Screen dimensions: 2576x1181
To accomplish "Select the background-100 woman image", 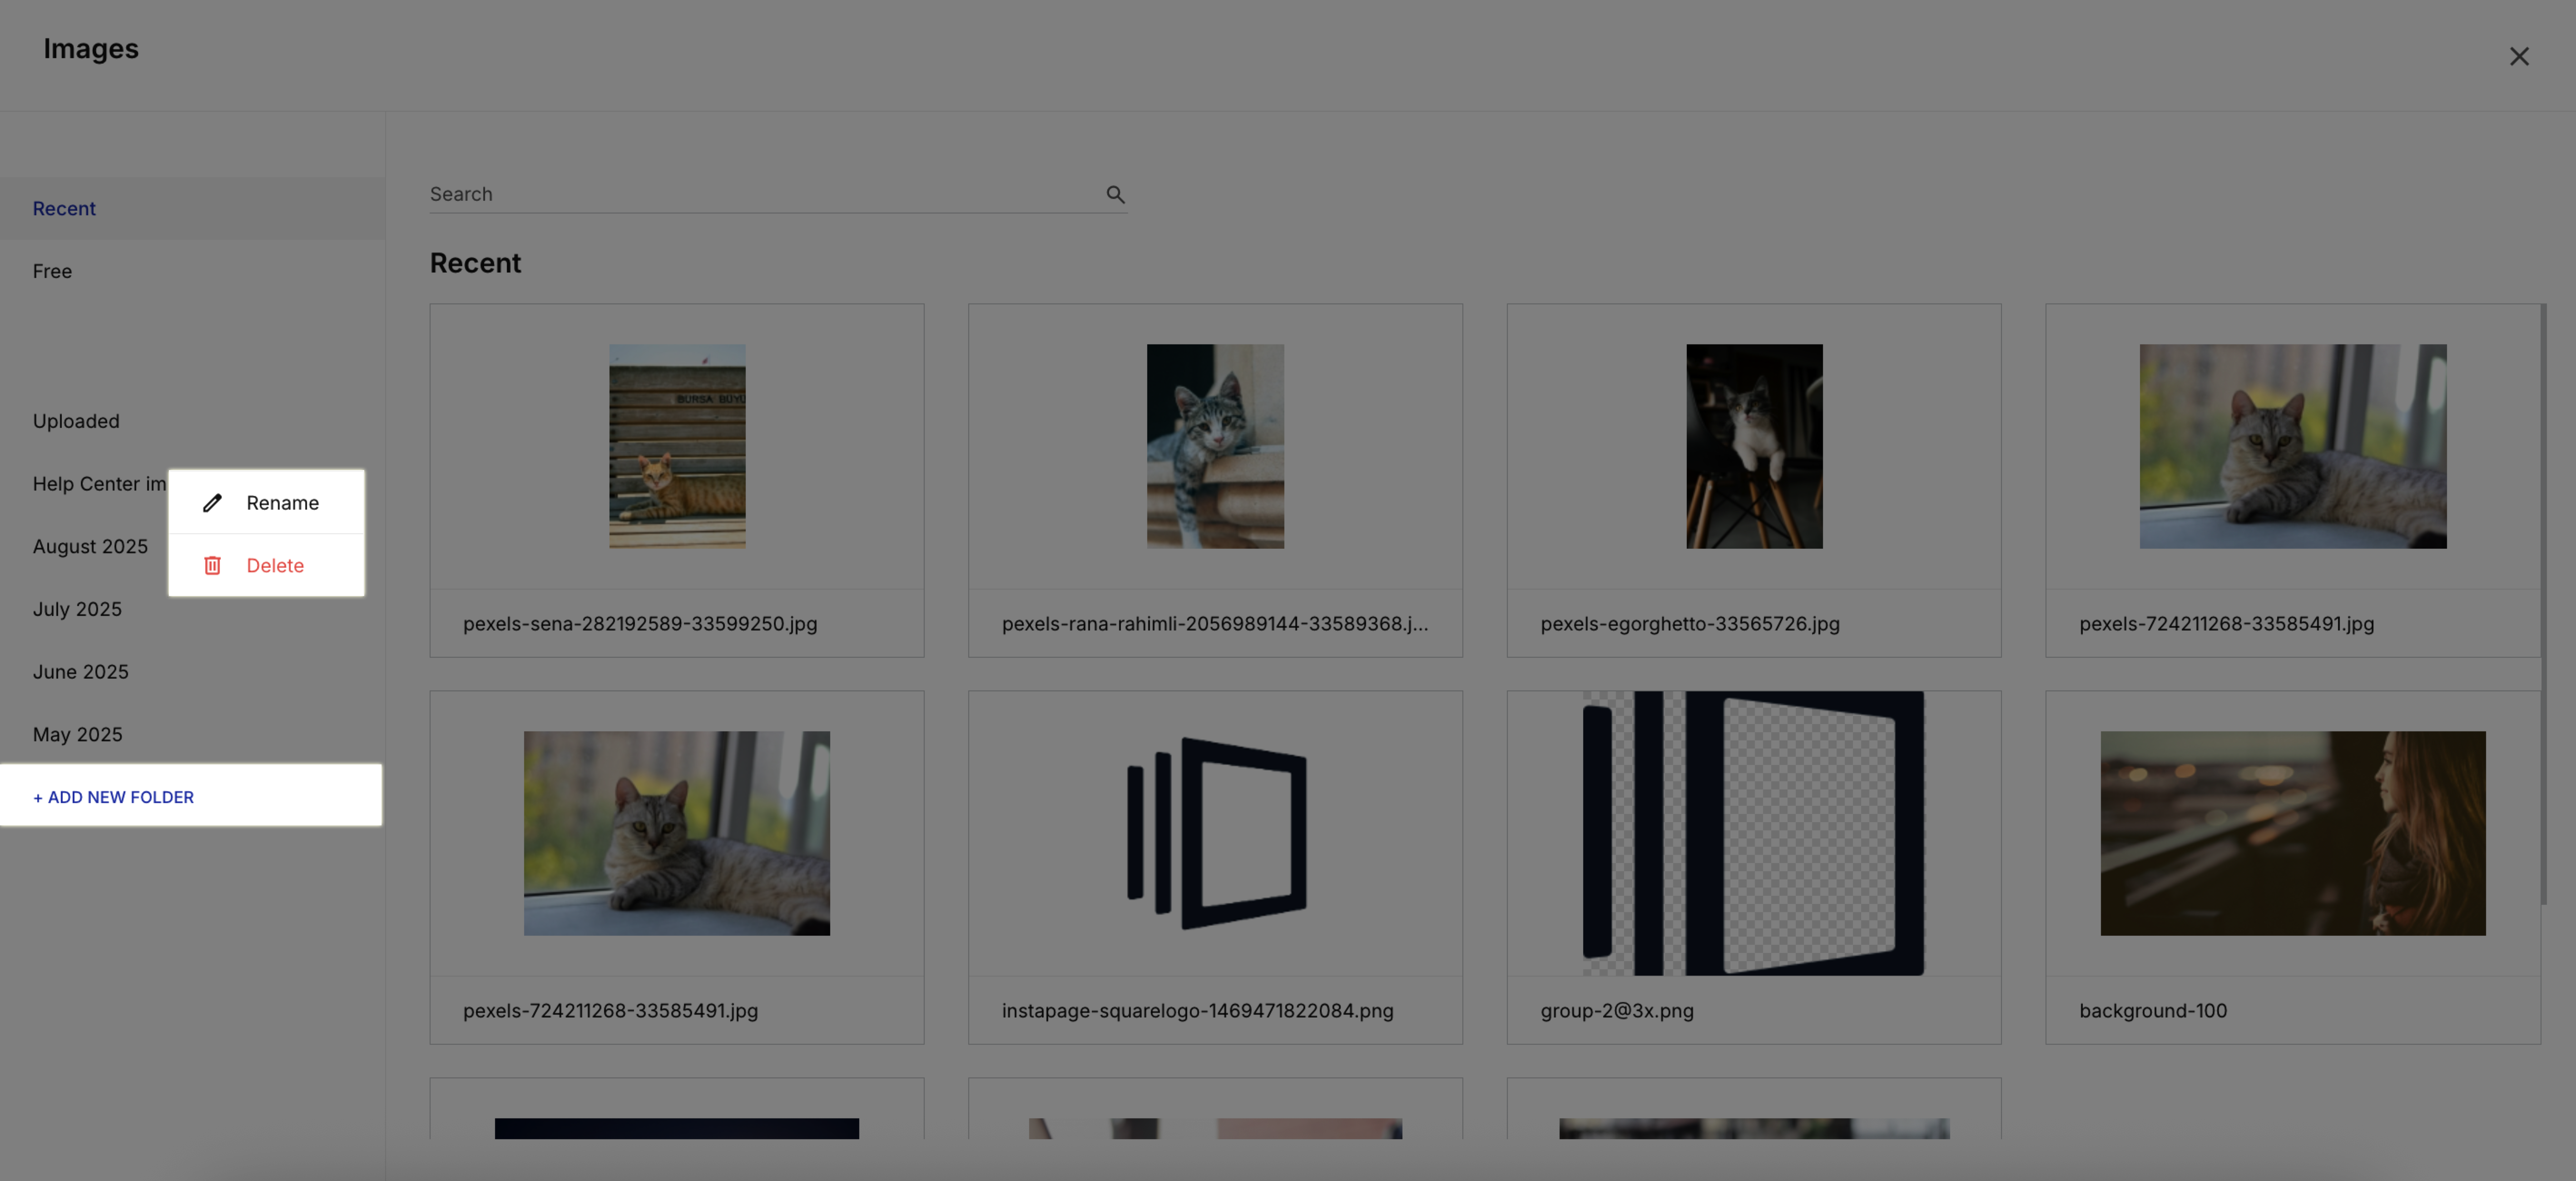I will 2292,833.
